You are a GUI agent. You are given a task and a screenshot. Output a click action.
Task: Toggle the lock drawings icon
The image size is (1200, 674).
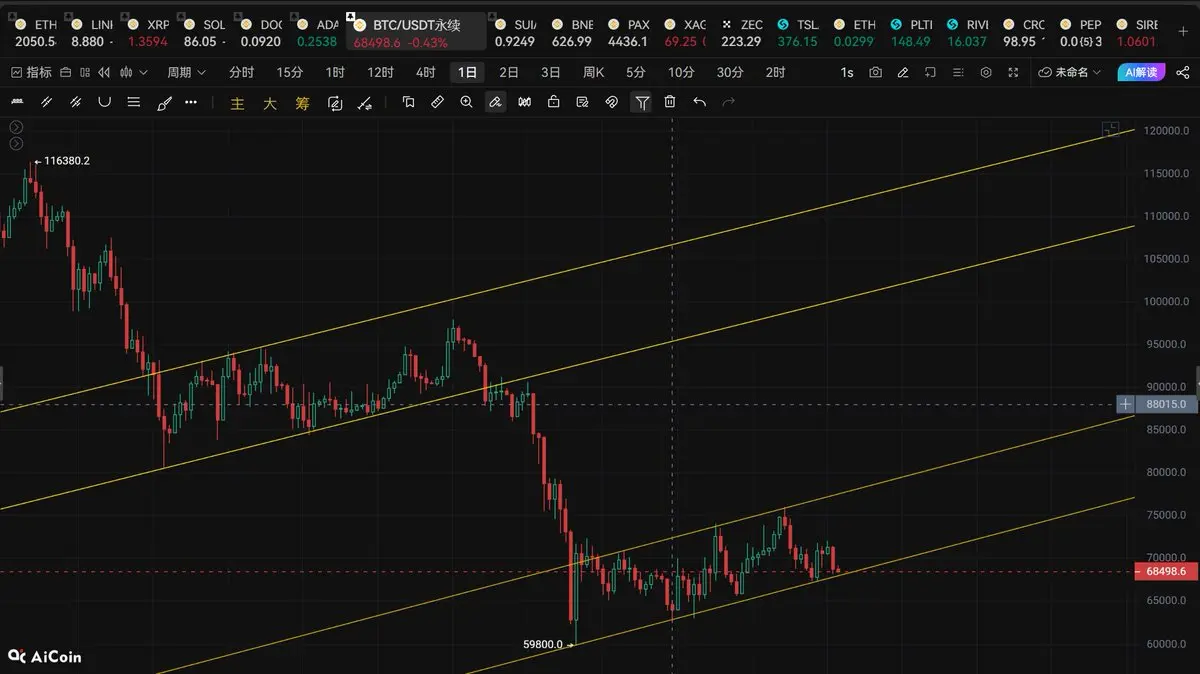tap(553, 102)
